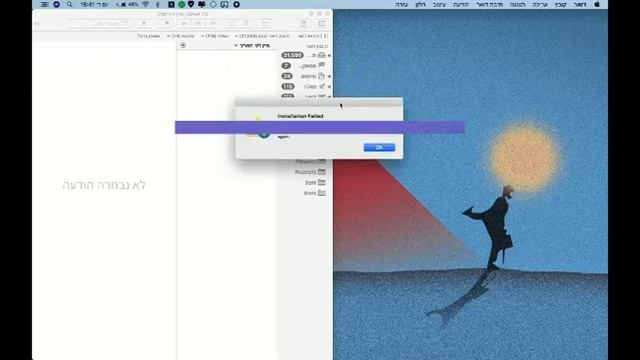Open the הודעה (Message) menu
This screenshot has height=360, width=640.
461,4
